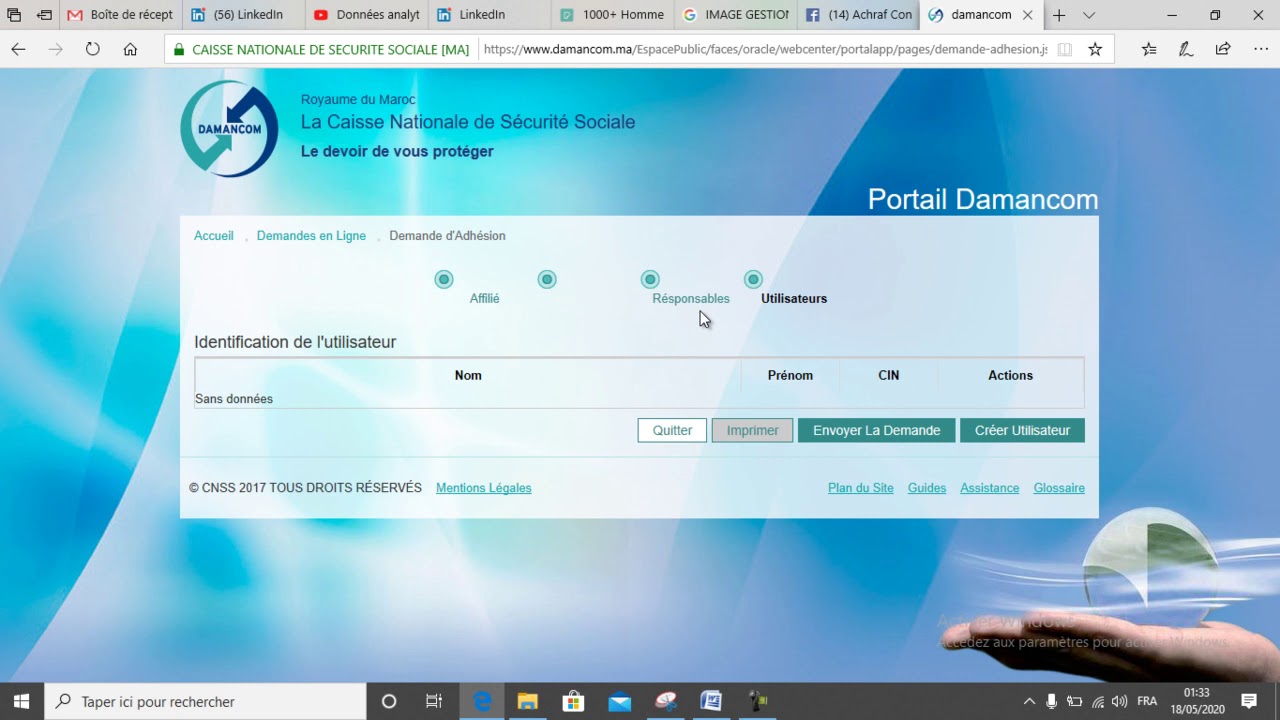Reload the page with the refresh icon
Screen dimensions: 1280x720
(x=93, y=49)
